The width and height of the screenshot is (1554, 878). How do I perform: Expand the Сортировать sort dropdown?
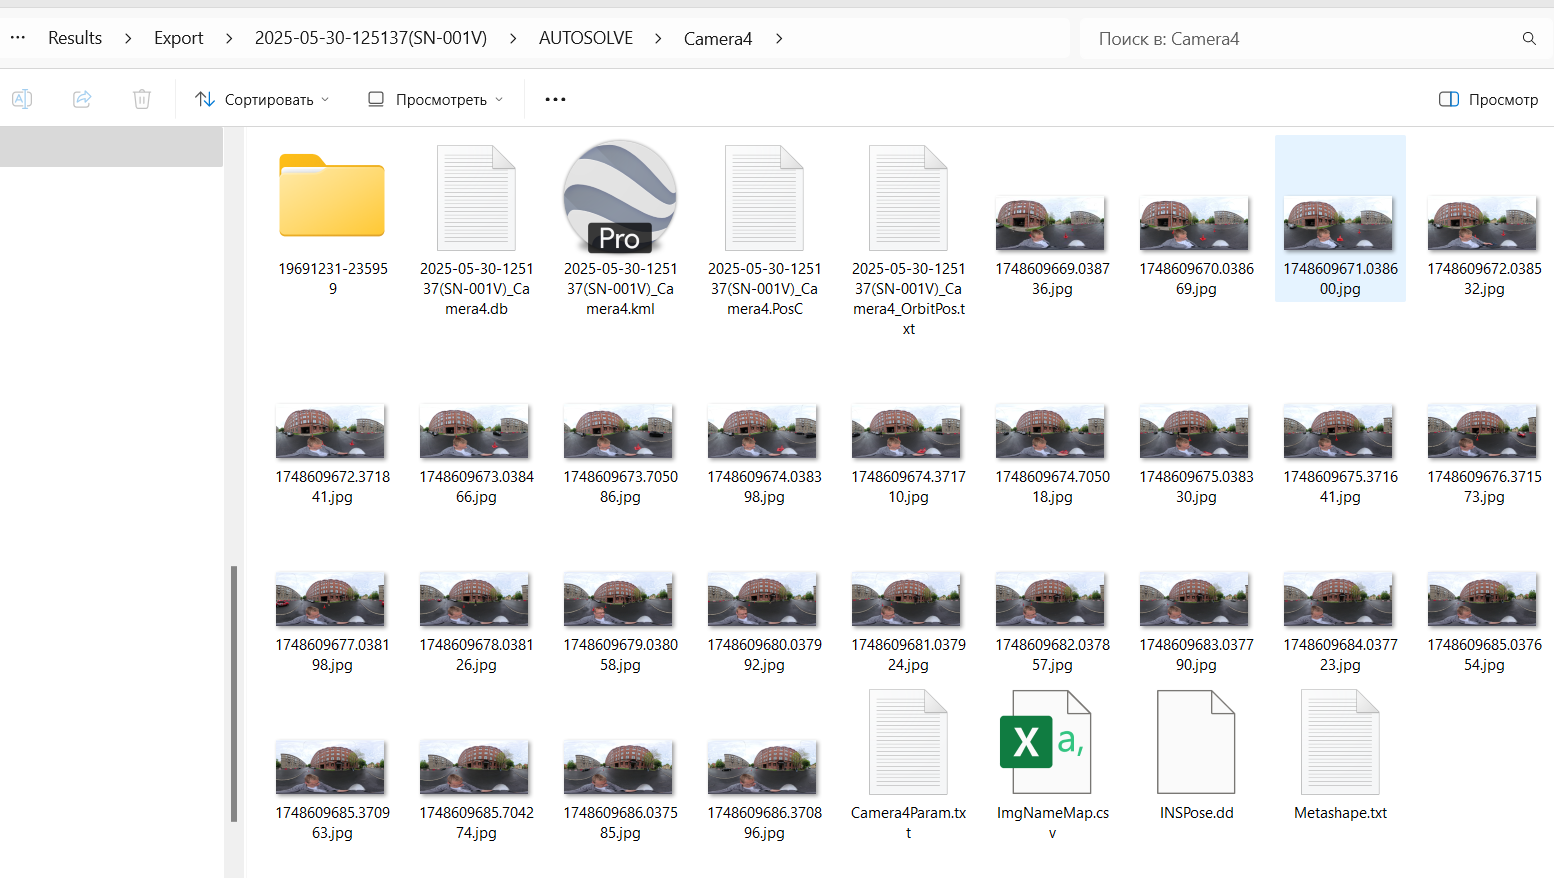[262, 99]
